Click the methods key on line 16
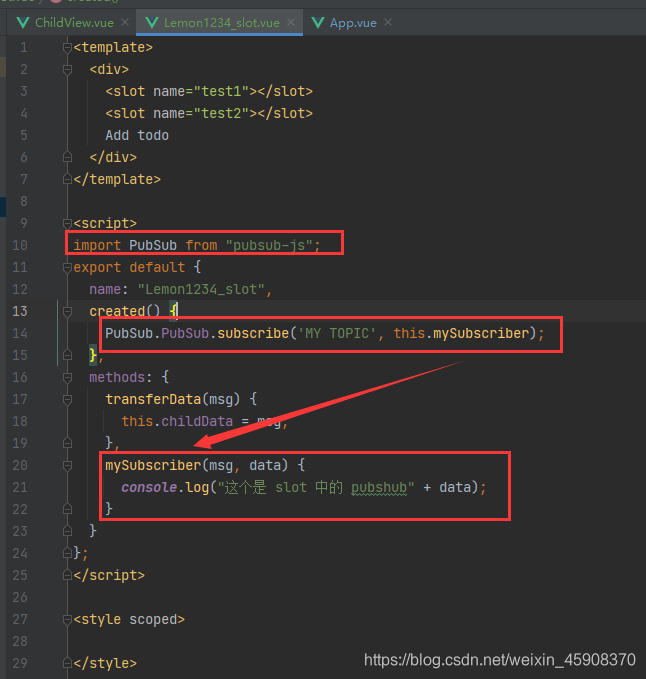646x679 pixels. click(x=117, y=378)
